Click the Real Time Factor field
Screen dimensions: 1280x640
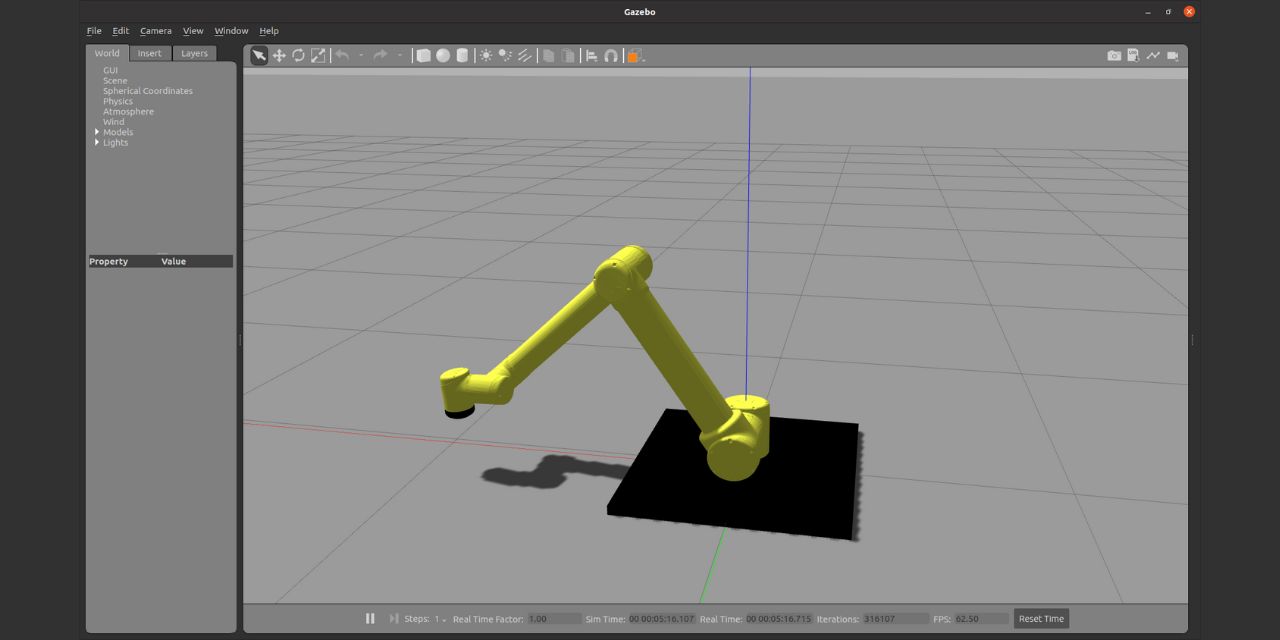point(553,618)
